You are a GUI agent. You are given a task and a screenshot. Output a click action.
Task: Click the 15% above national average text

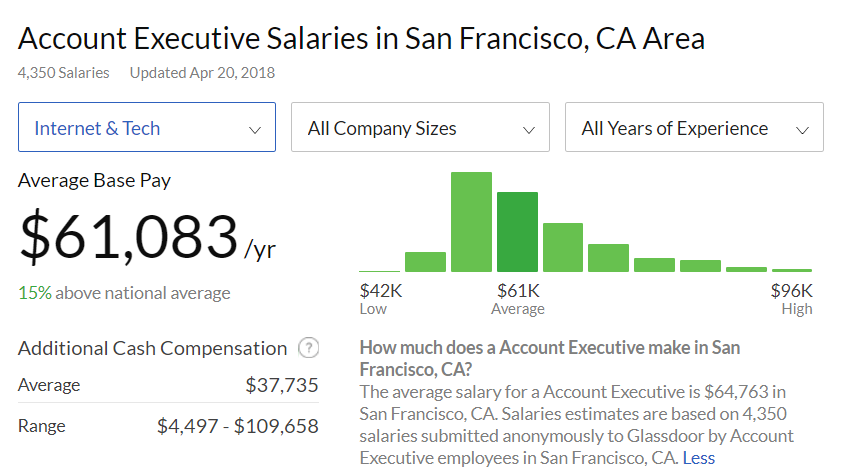pos(124,293)
